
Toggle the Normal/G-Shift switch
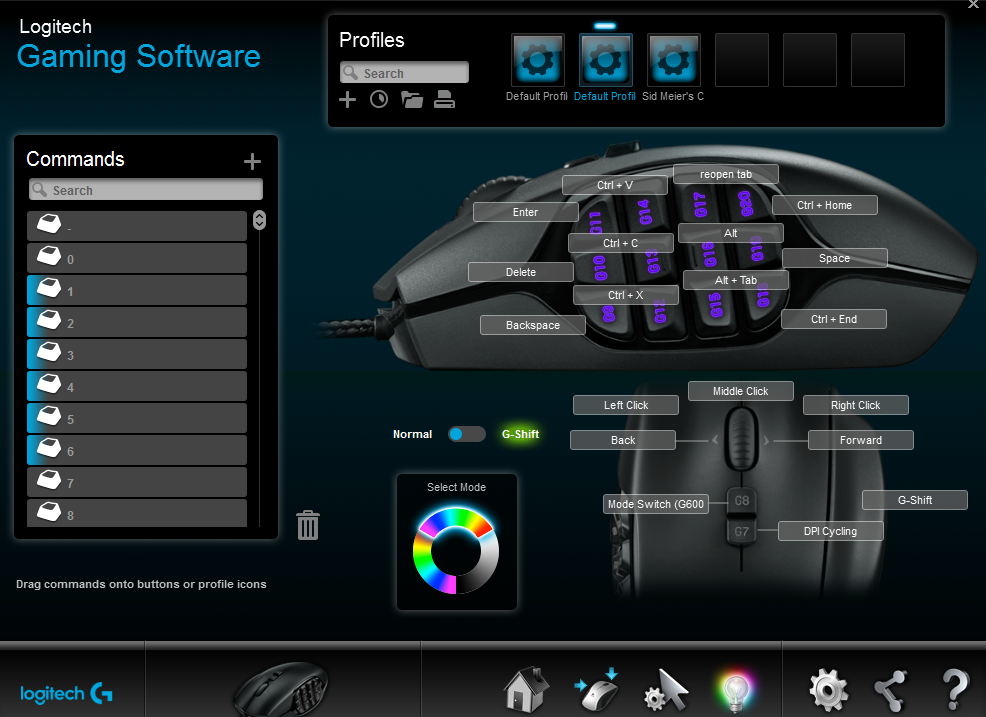tap(467, 434)
